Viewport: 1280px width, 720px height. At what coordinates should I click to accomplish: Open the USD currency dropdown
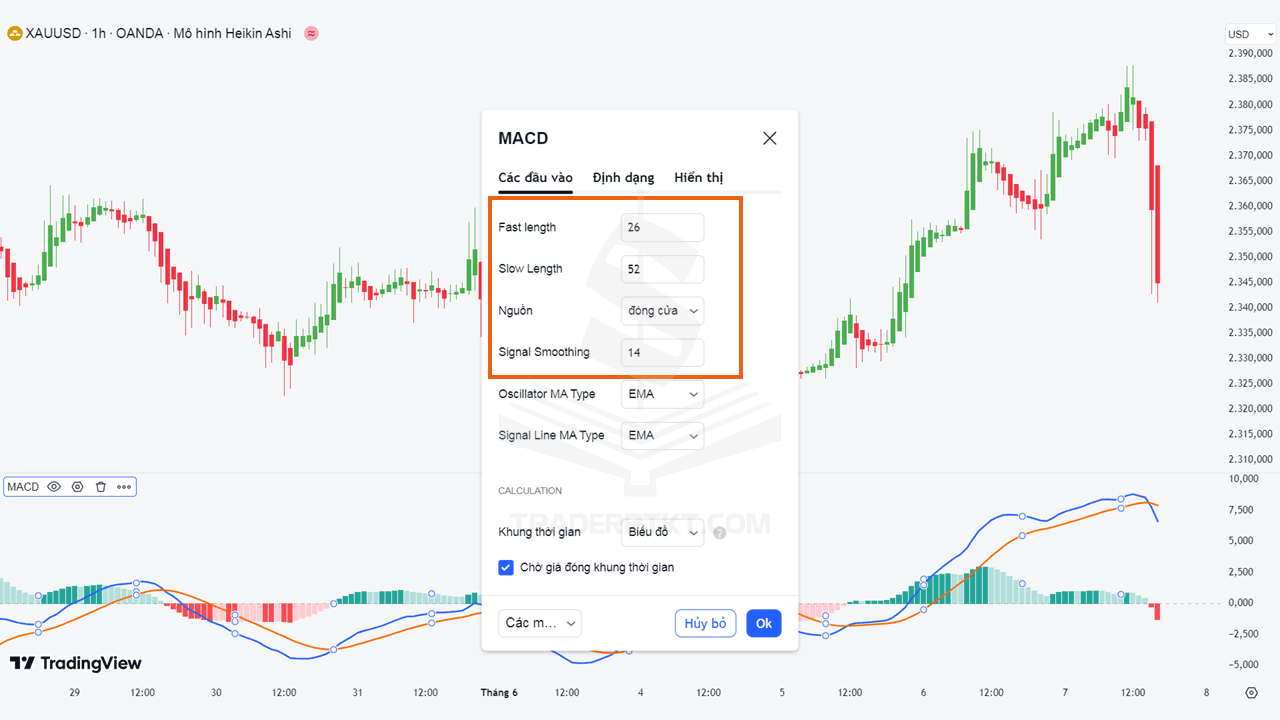(1251, 34)
